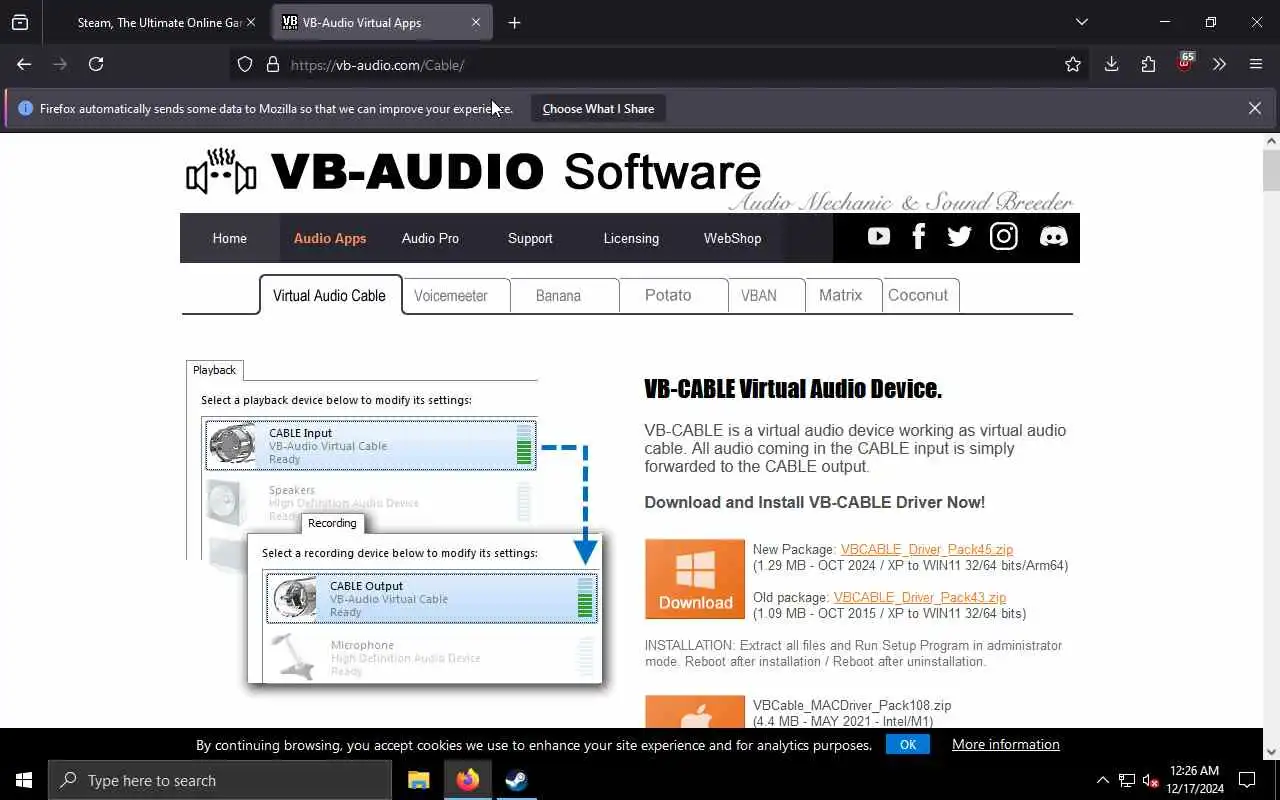Open the VB-Audio Facebook page icon
The image size is (1280, 800).
click(x=919, y=237)
